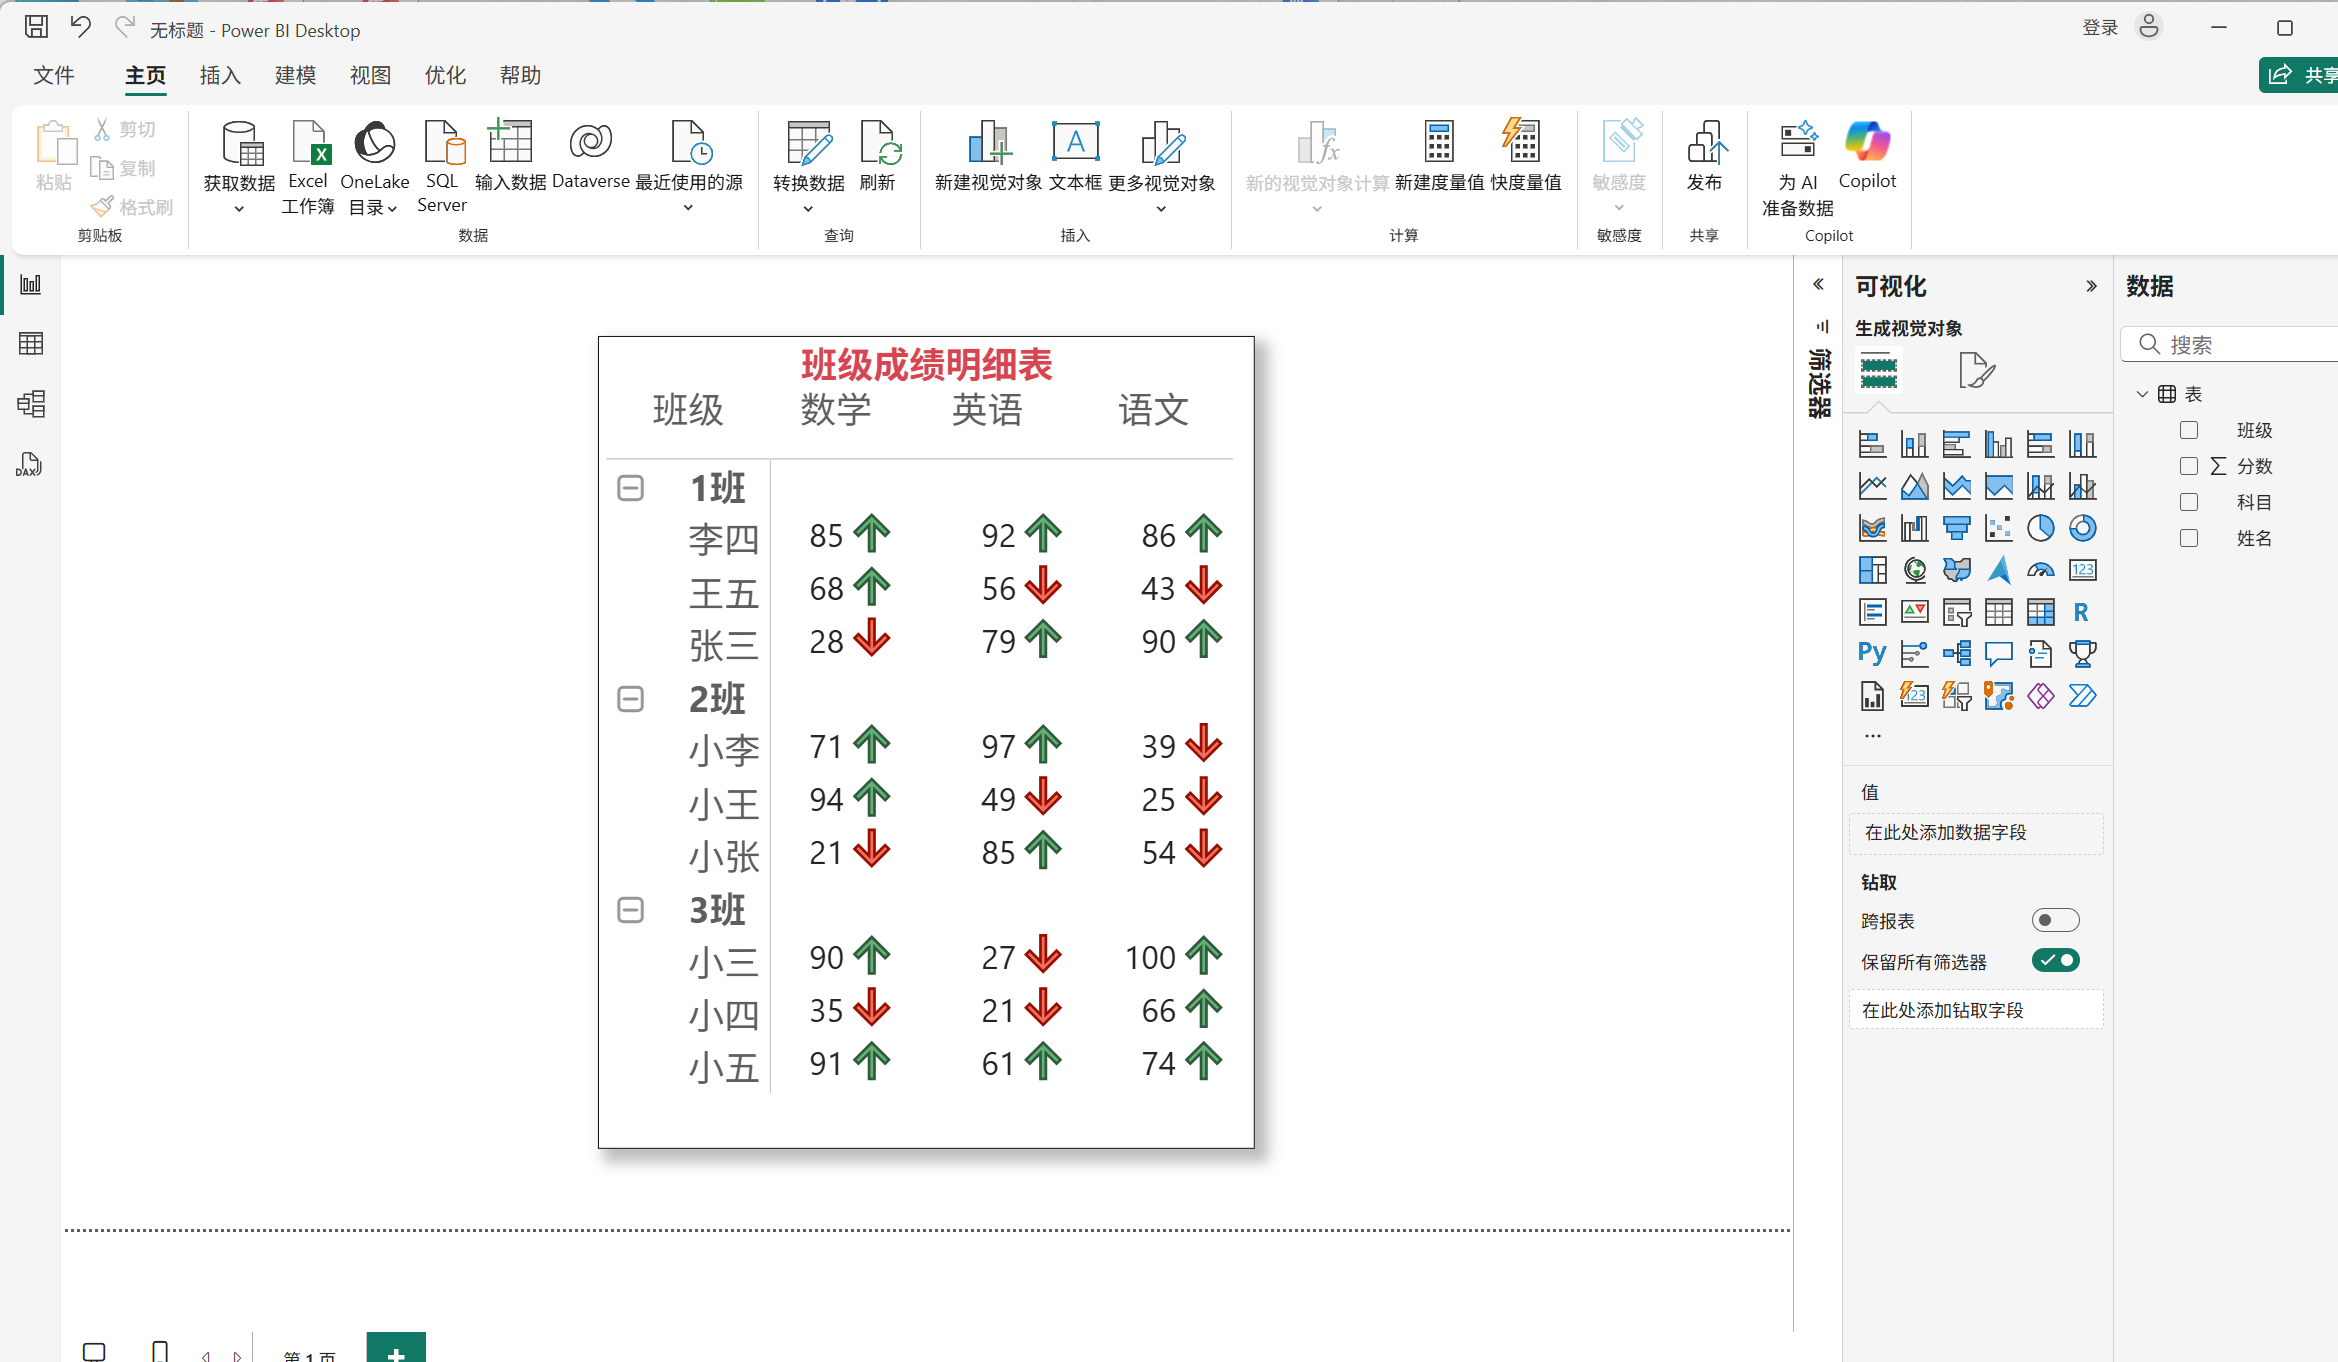This screenshot has height=1362, width=2338.
Task: Open the 建模 ribbon tab
Action: tap(295, 75)
